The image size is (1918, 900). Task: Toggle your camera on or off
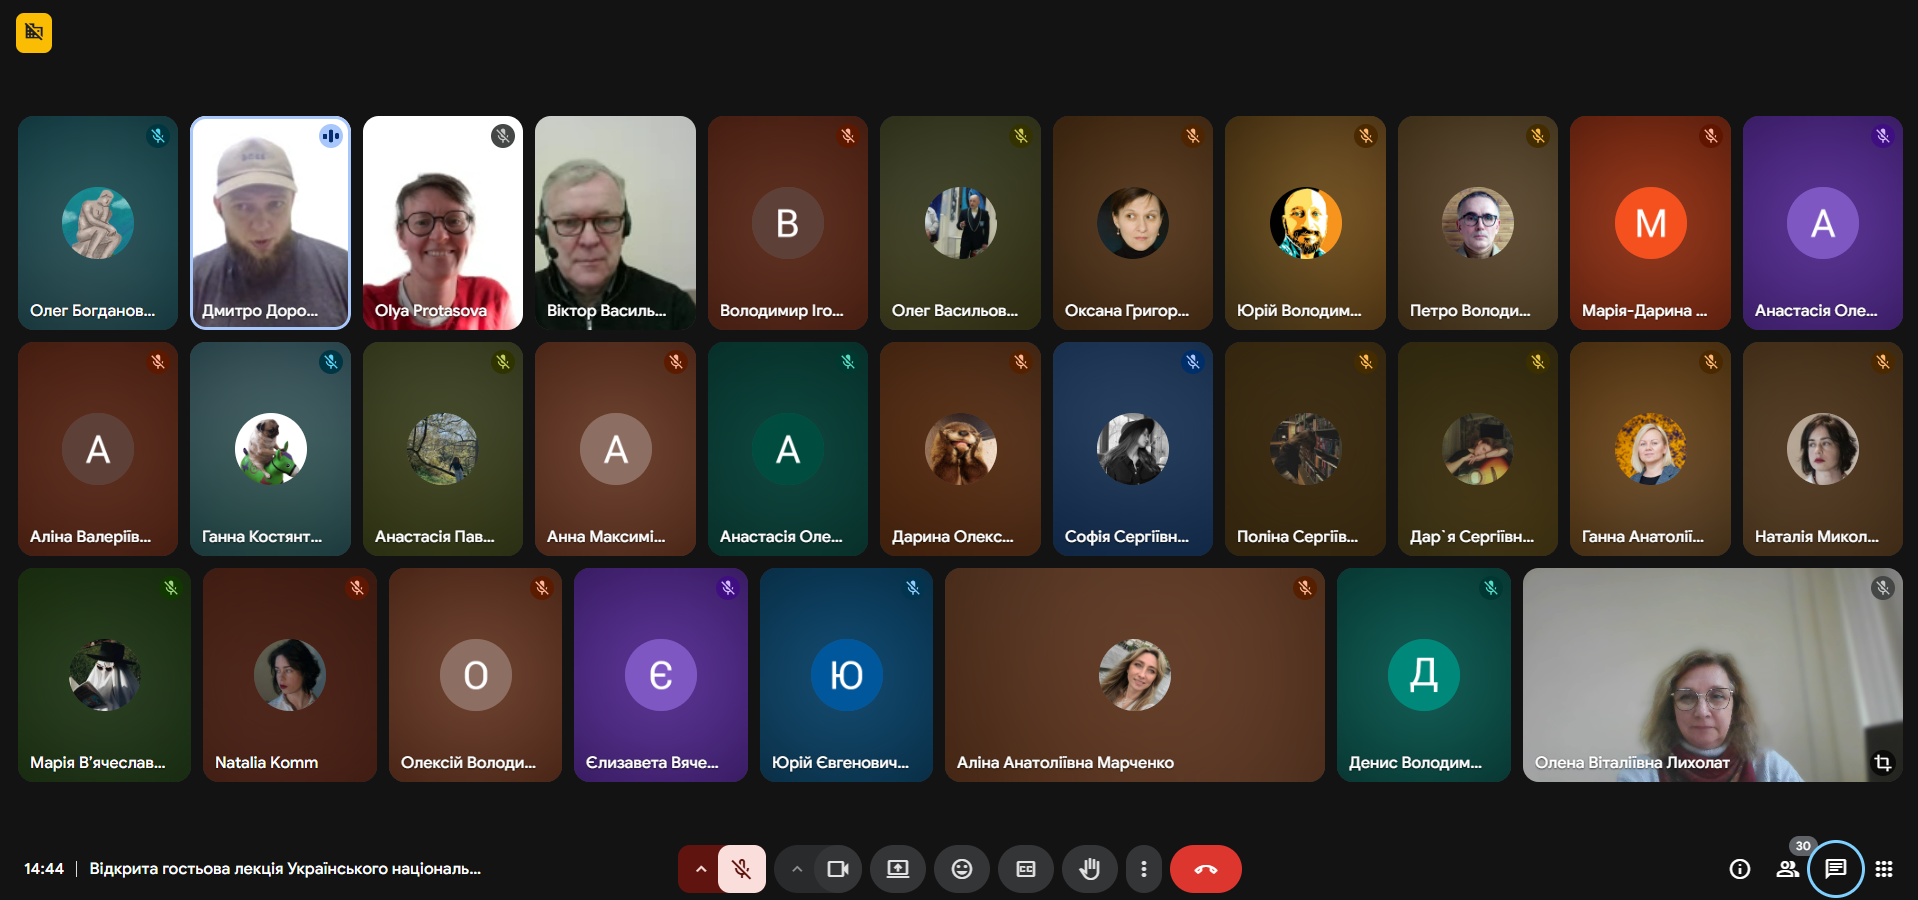click(x=837, y=869)
